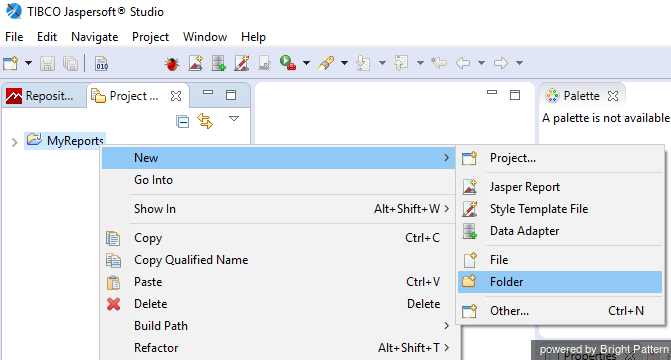Click the greyed compile report toolbar icon
The image size is (671, 360).
tap(265, 63)
